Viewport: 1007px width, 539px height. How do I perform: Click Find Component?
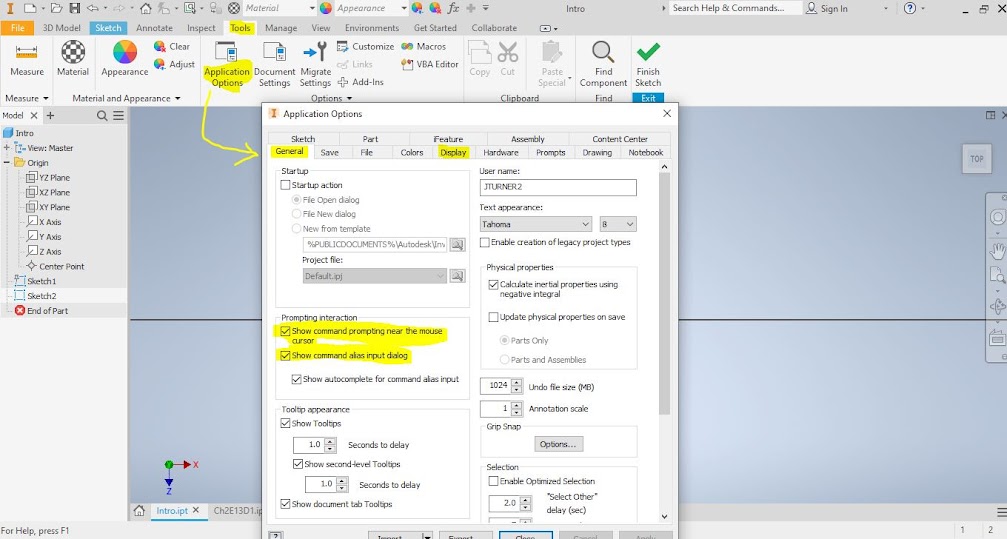tap(603, 64)
